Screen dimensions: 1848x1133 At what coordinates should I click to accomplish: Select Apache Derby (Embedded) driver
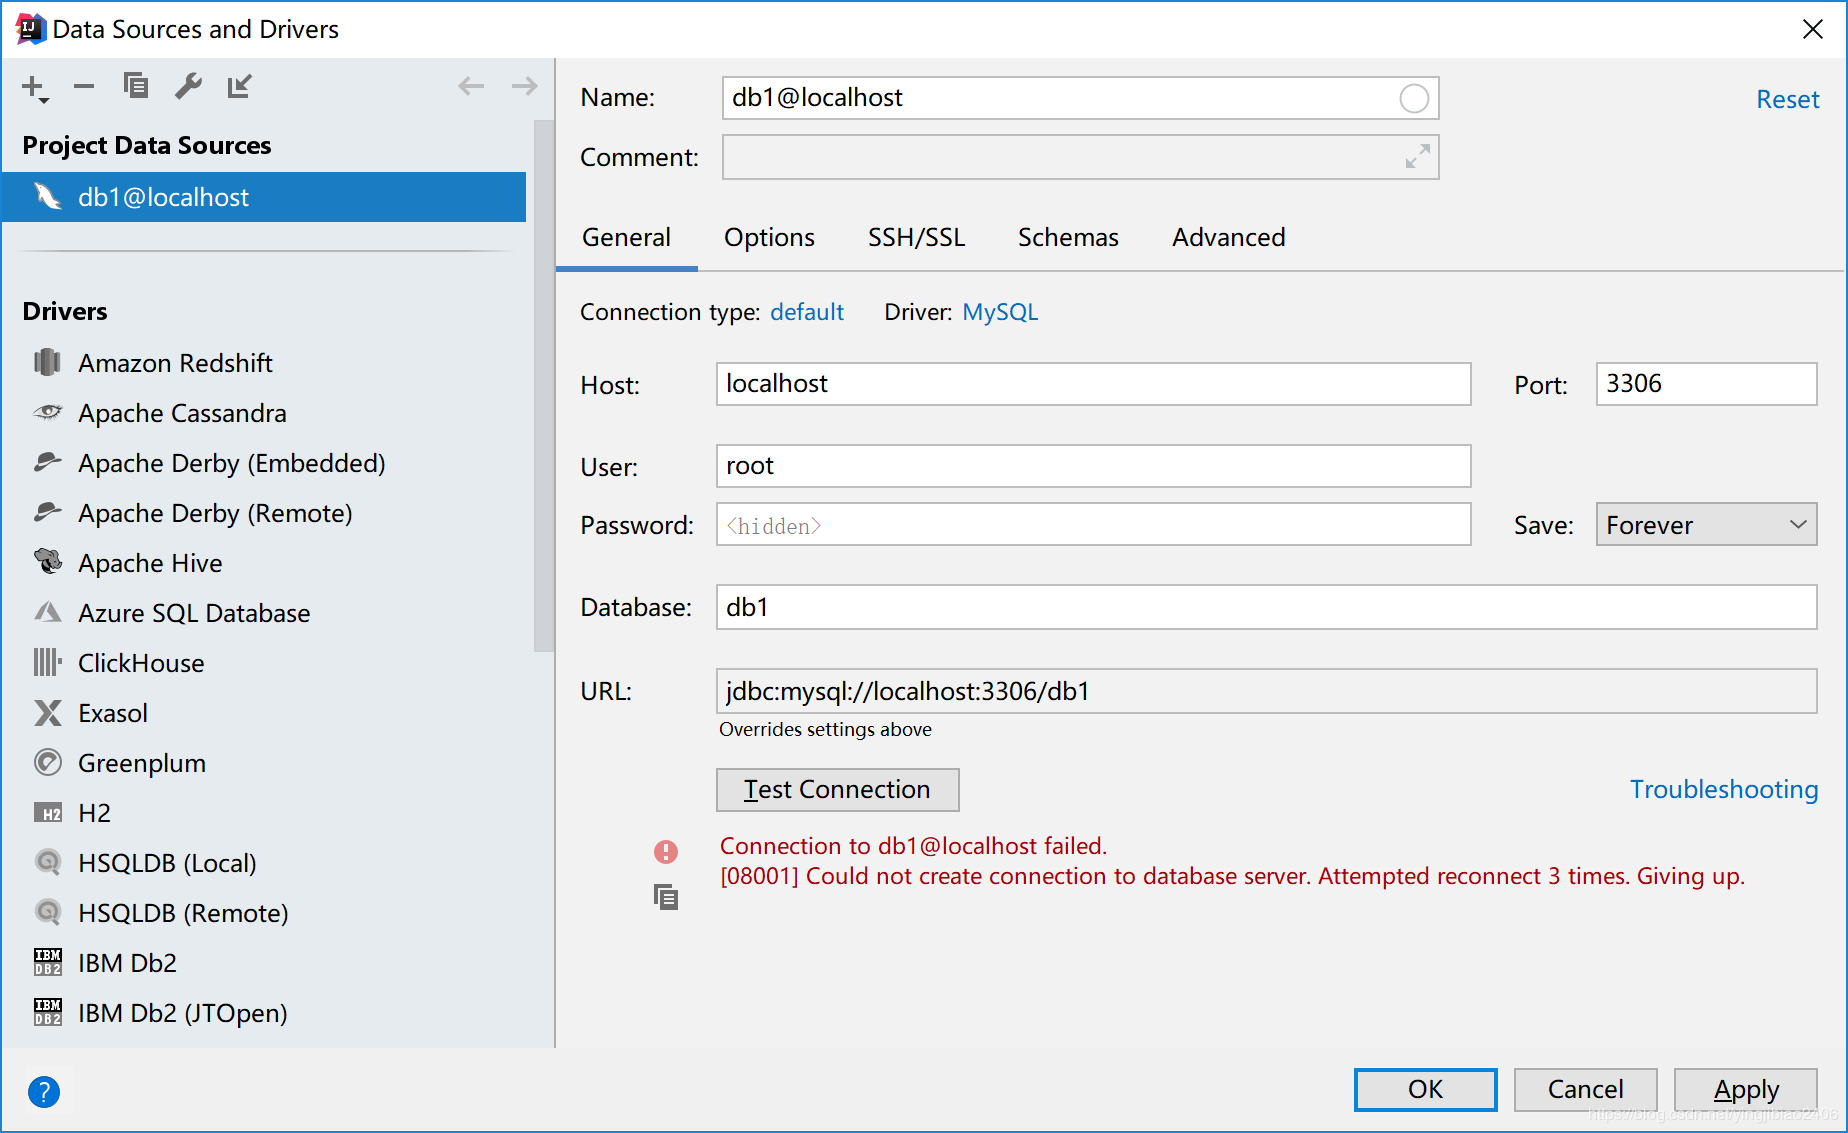tap(264, 463)
